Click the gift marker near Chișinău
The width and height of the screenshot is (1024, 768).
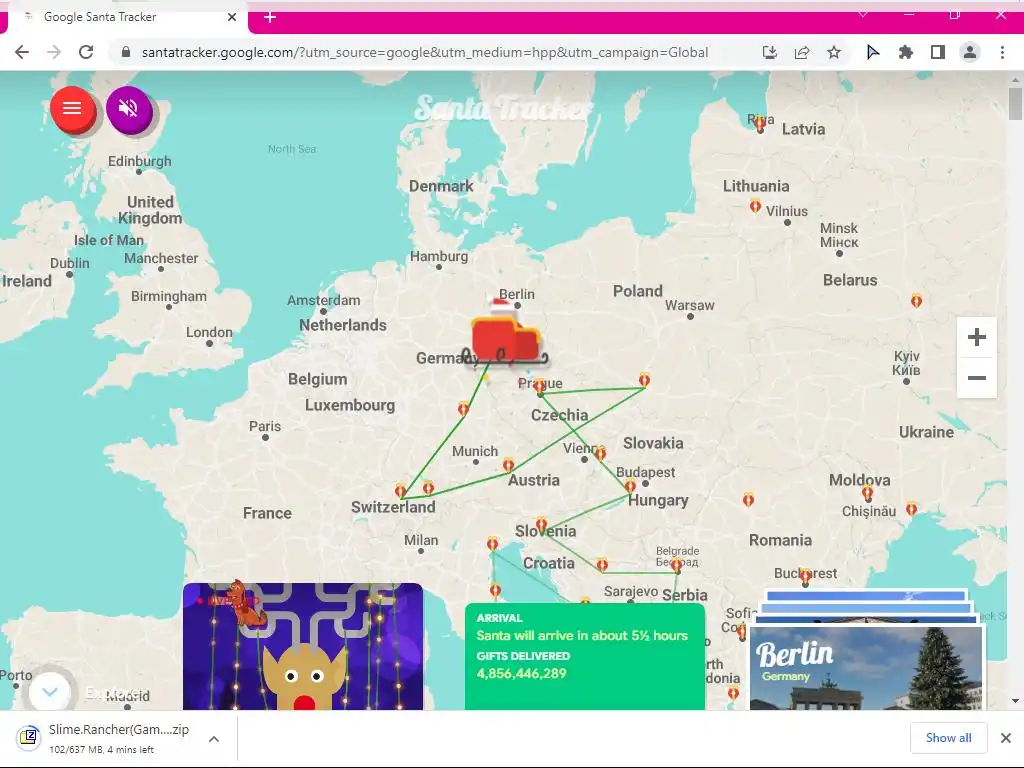tap(867, 493)
